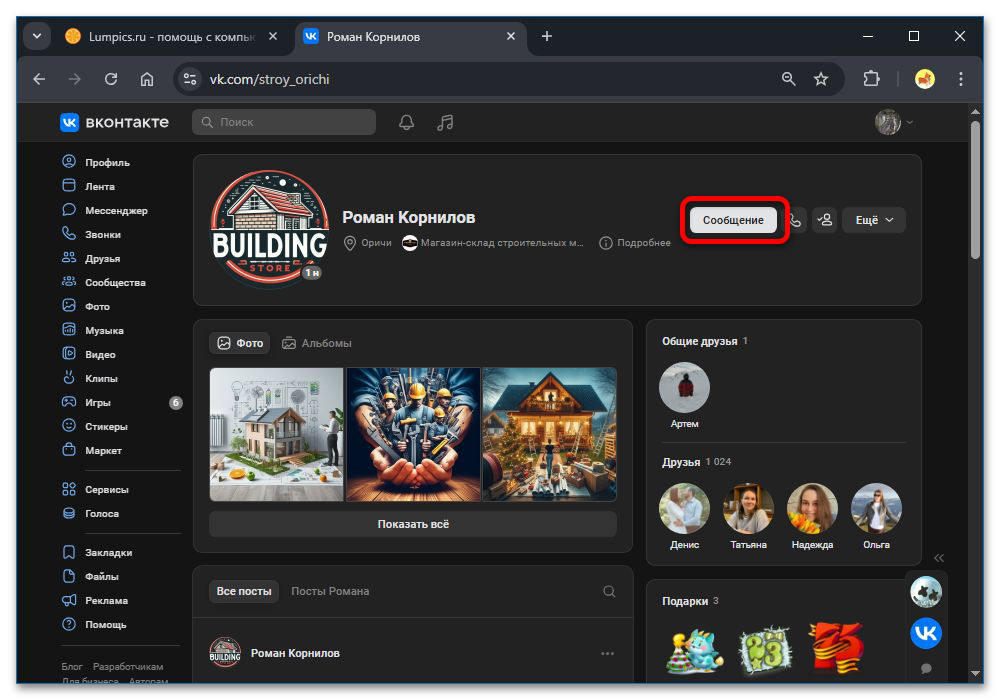Screen dimensions: 1000x700
Task: Search posts with wall magnifier icon
Action: pos(609,592)
